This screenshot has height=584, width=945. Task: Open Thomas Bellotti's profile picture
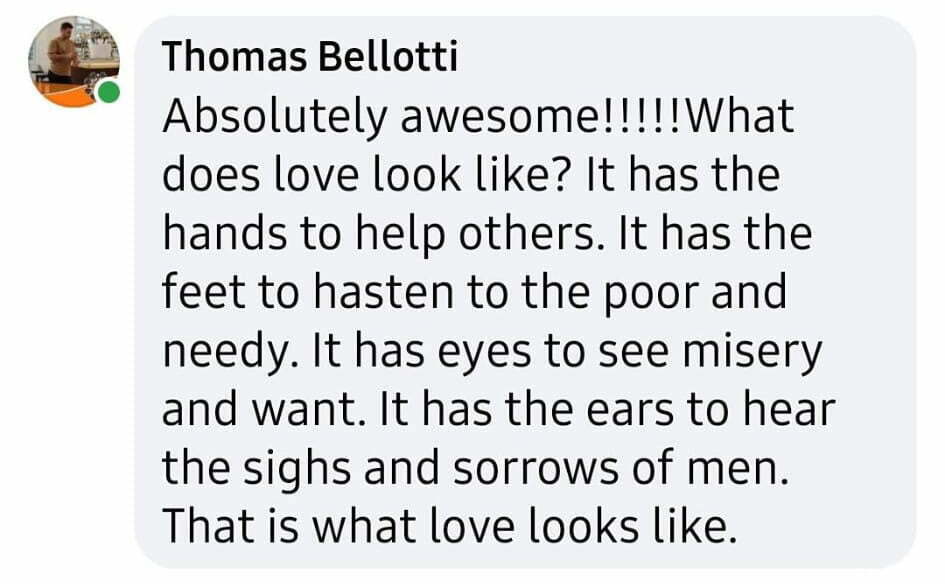point(74,61)
